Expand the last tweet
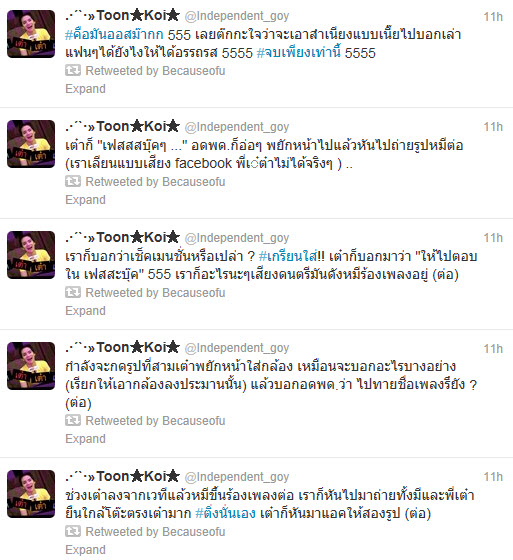 [85, 550]
